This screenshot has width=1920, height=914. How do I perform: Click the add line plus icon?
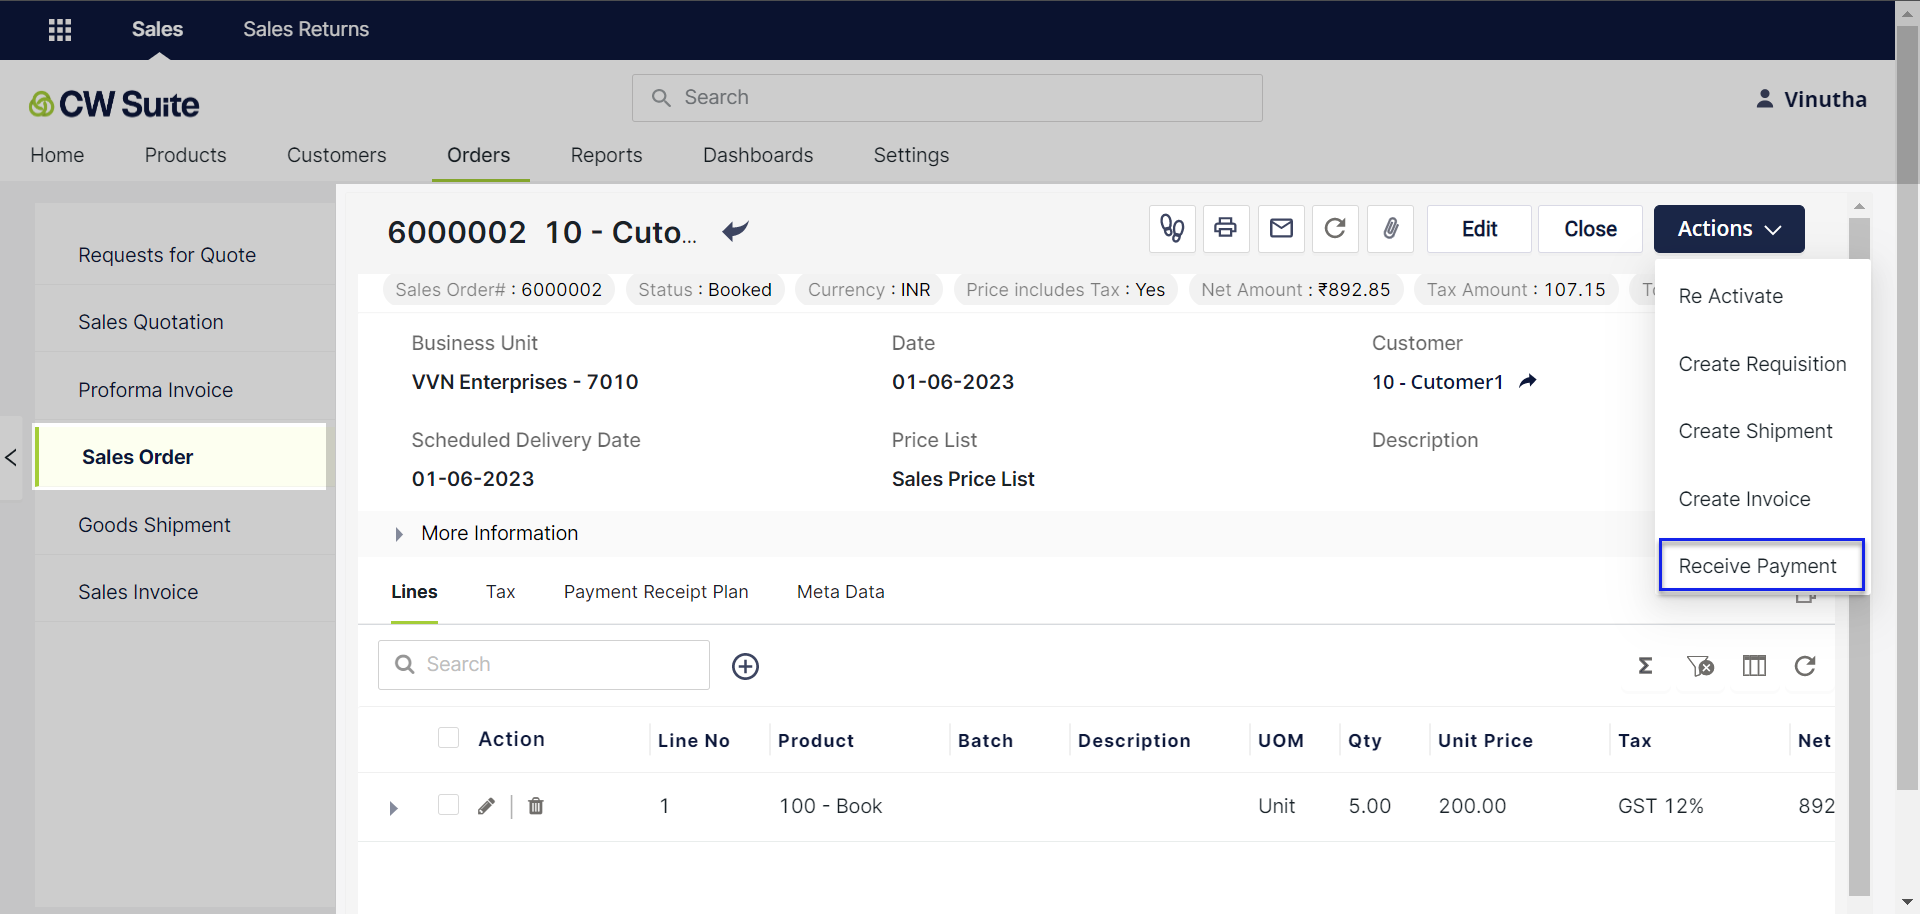(x=745, y=666)
